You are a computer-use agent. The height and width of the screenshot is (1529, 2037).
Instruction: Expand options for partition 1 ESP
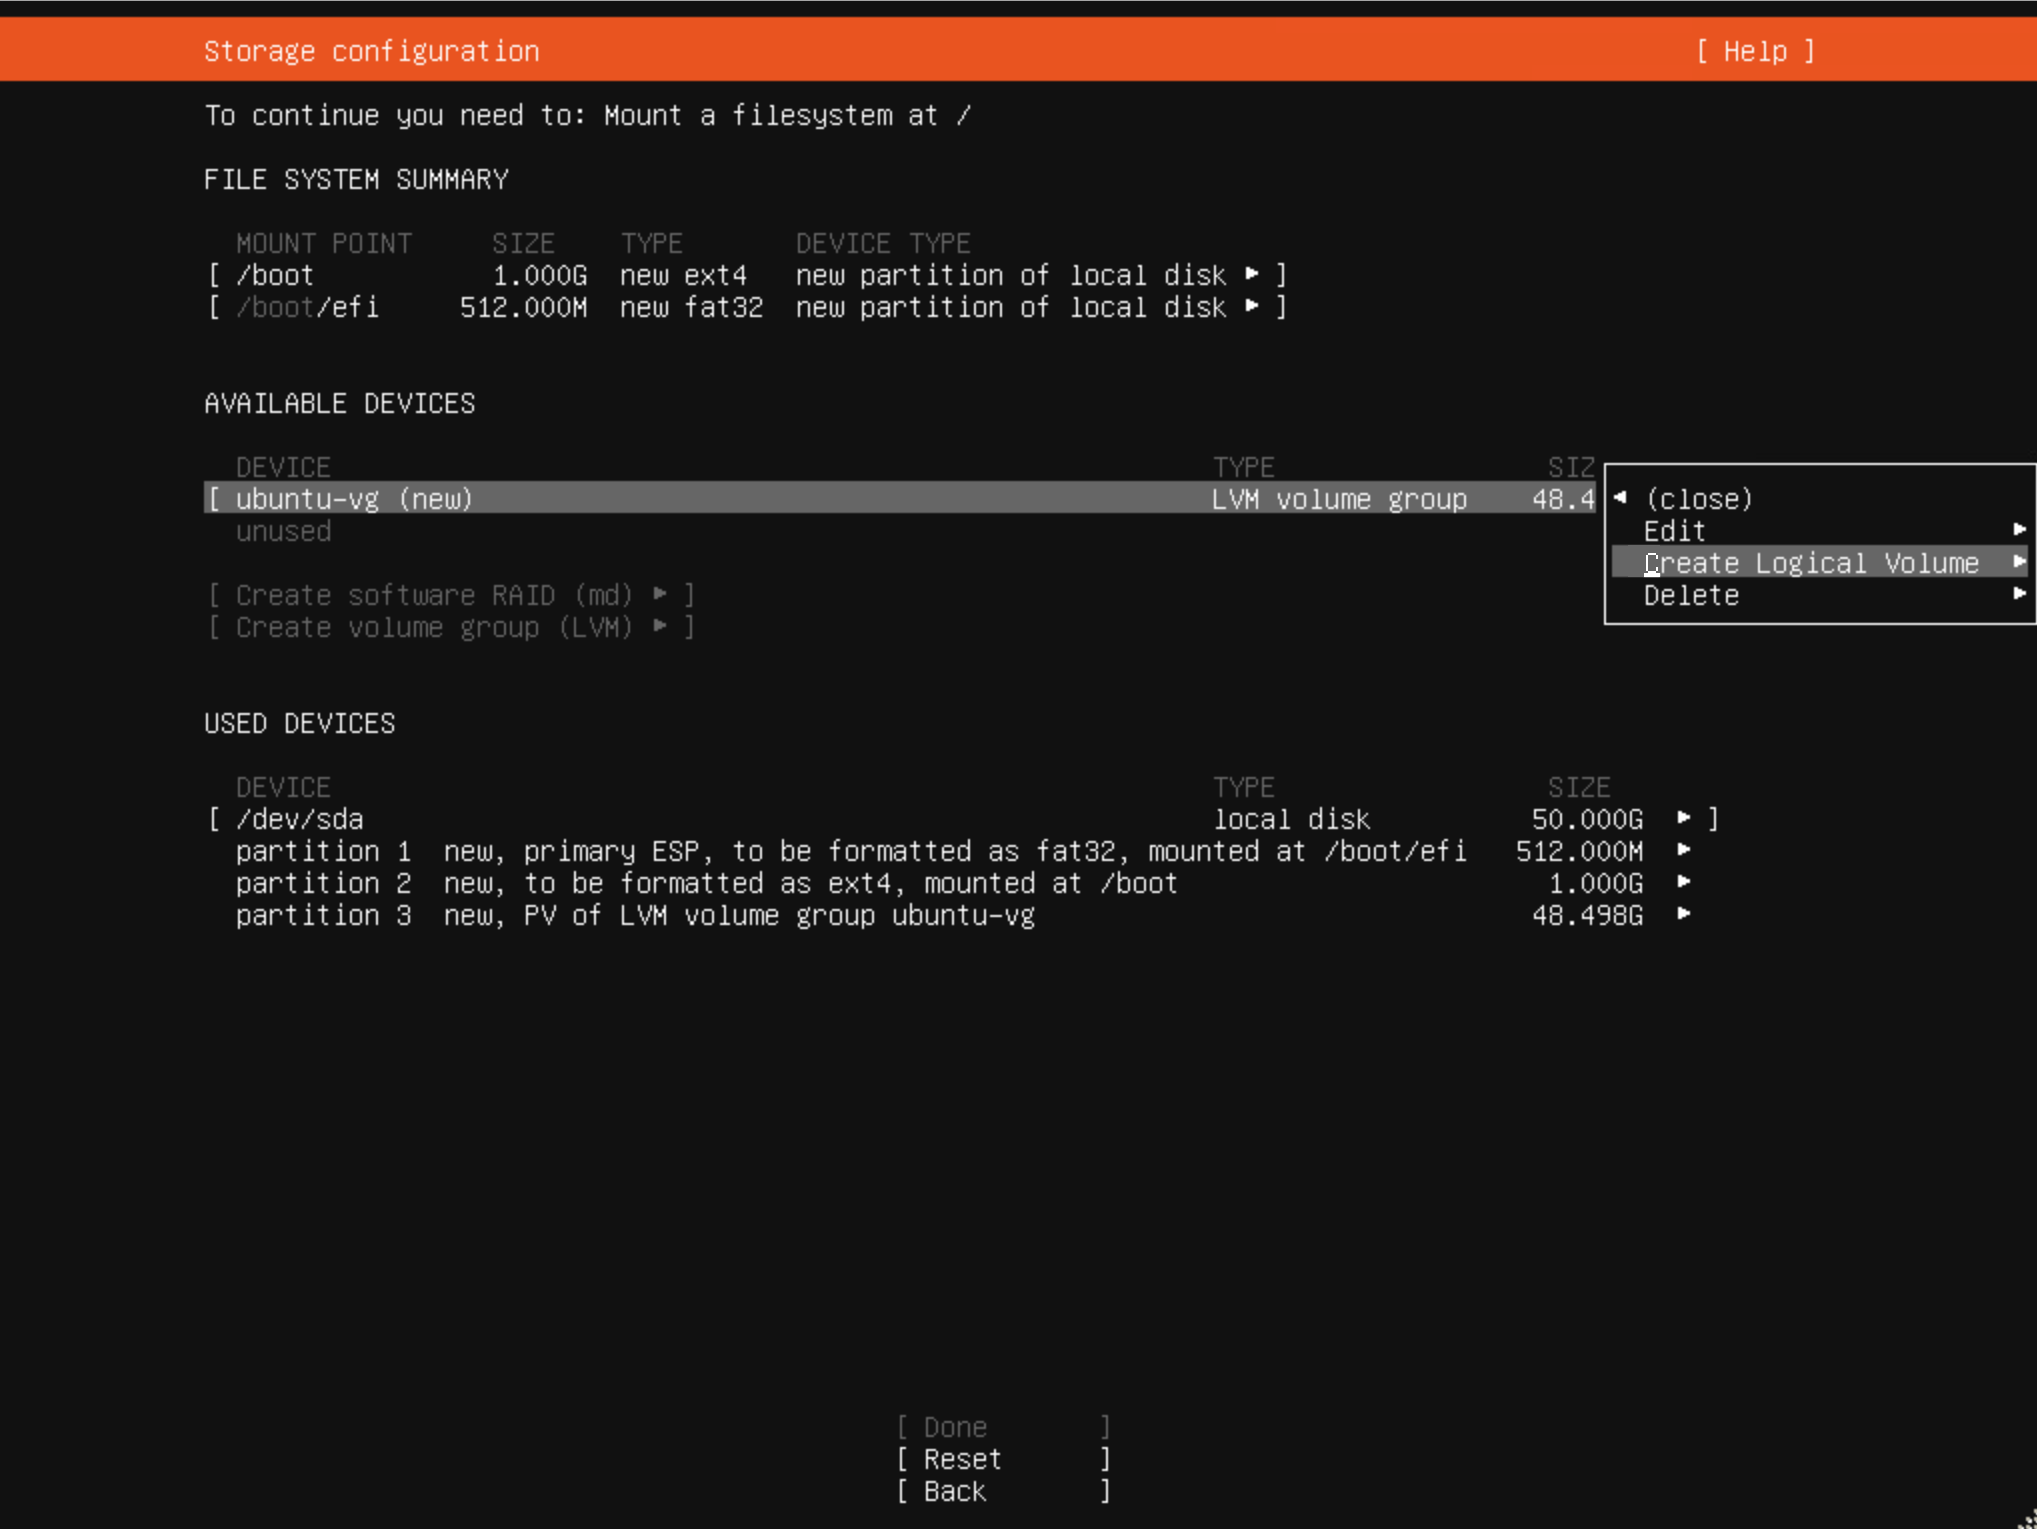click(1686, 850)
